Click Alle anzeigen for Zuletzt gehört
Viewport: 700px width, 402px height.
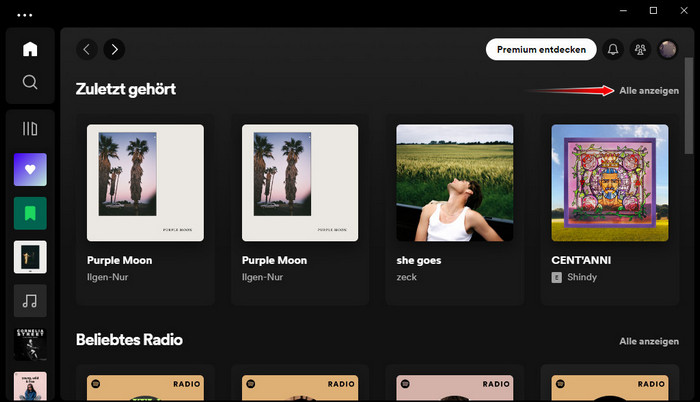point(649,91)
